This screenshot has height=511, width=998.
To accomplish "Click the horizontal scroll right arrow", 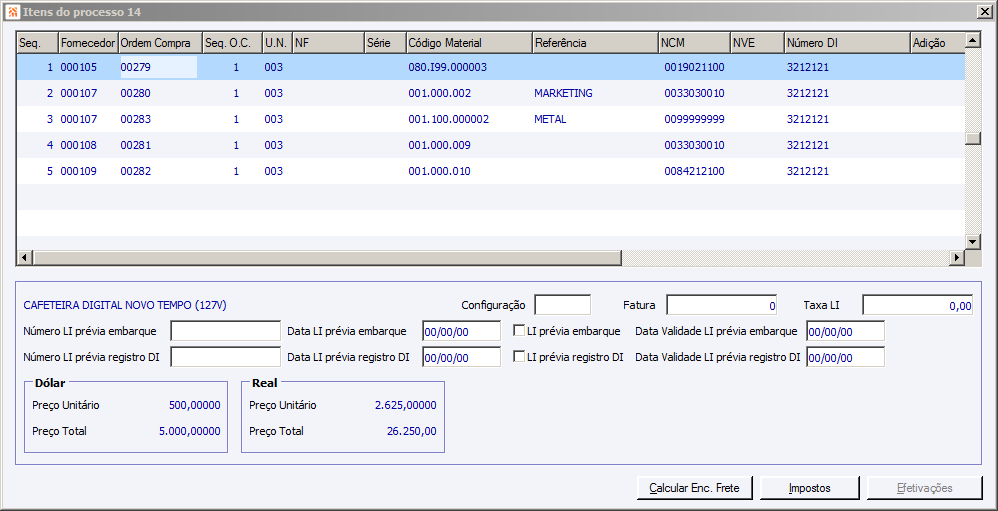I will coord(956,258).
